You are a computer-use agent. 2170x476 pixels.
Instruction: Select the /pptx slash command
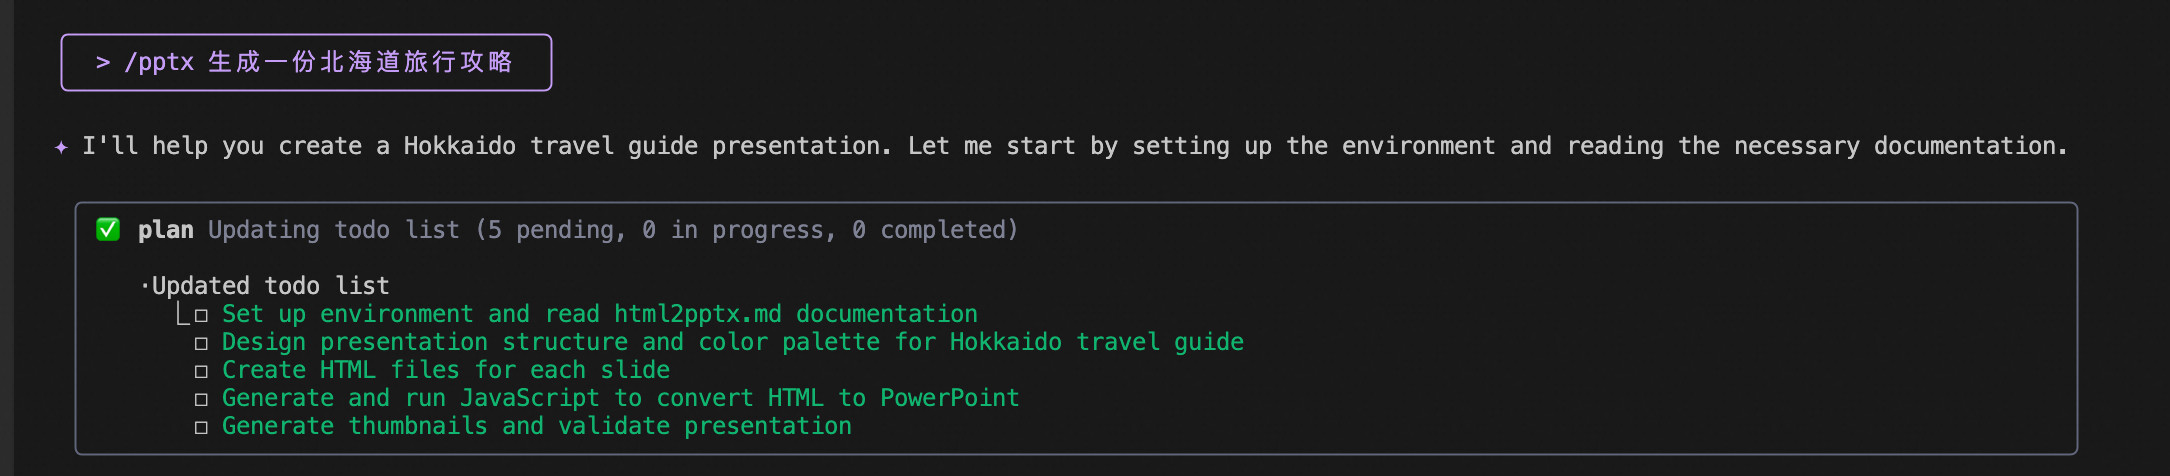(159, 63)
